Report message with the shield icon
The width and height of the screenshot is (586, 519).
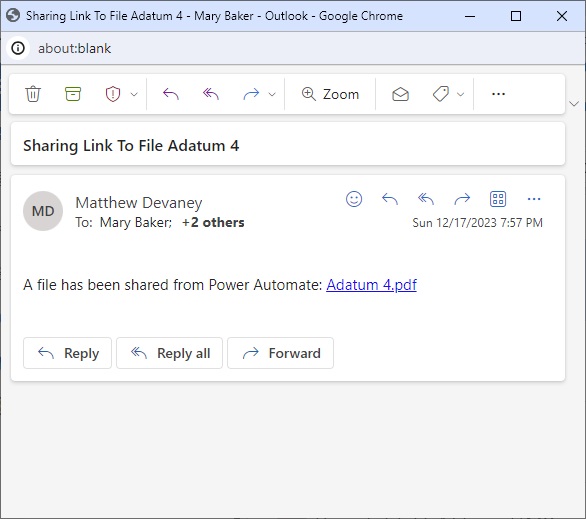point(113,94)
